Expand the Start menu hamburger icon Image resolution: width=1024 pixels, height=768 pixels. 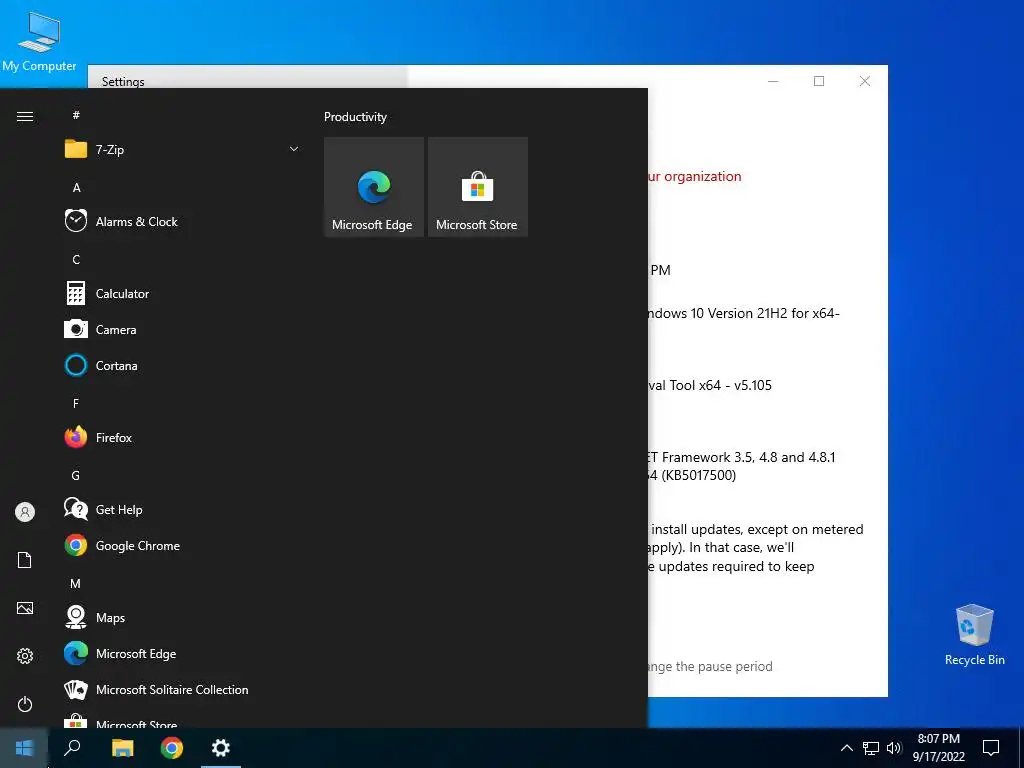pos(25,117)
